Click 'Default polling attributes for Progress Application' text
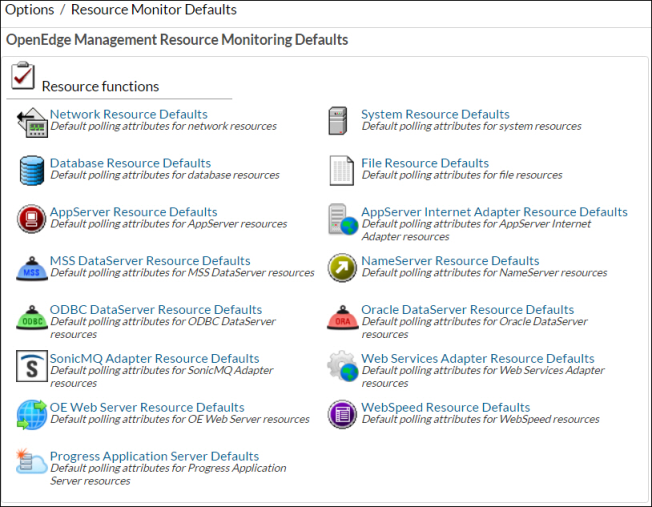 pos(168,468)
